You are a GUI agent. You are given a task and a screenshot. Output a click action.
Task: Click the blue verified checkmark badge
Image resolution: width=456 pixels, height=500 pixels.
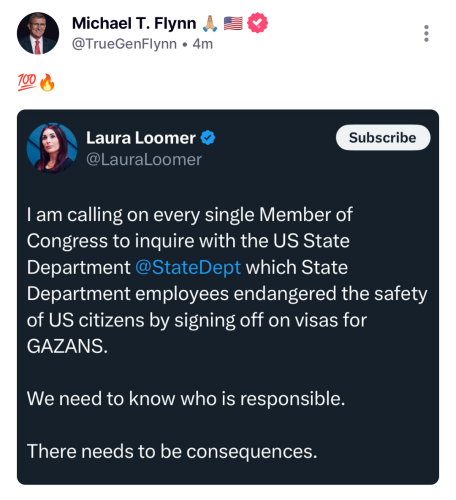point(208,138)
